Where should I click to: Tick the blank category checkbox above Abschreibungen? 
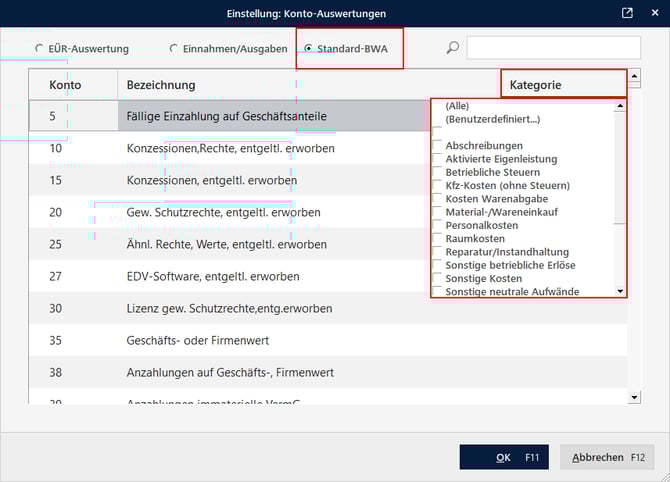(x=437, y=132)
